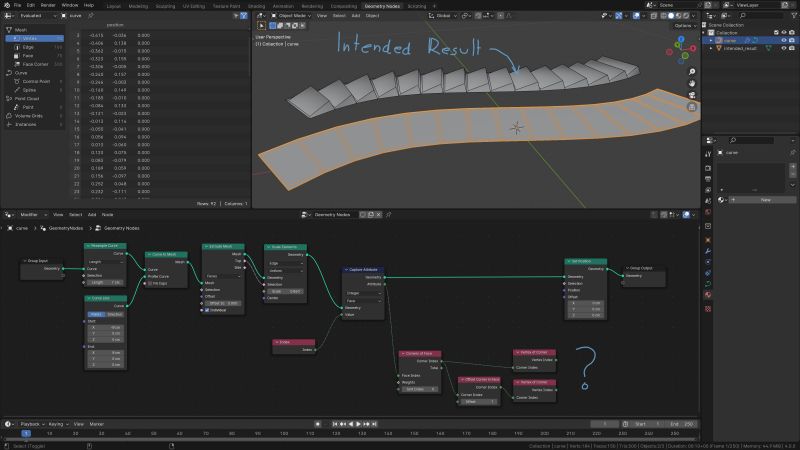Toggle proportional editing in the viewport header

pos(501,16)
